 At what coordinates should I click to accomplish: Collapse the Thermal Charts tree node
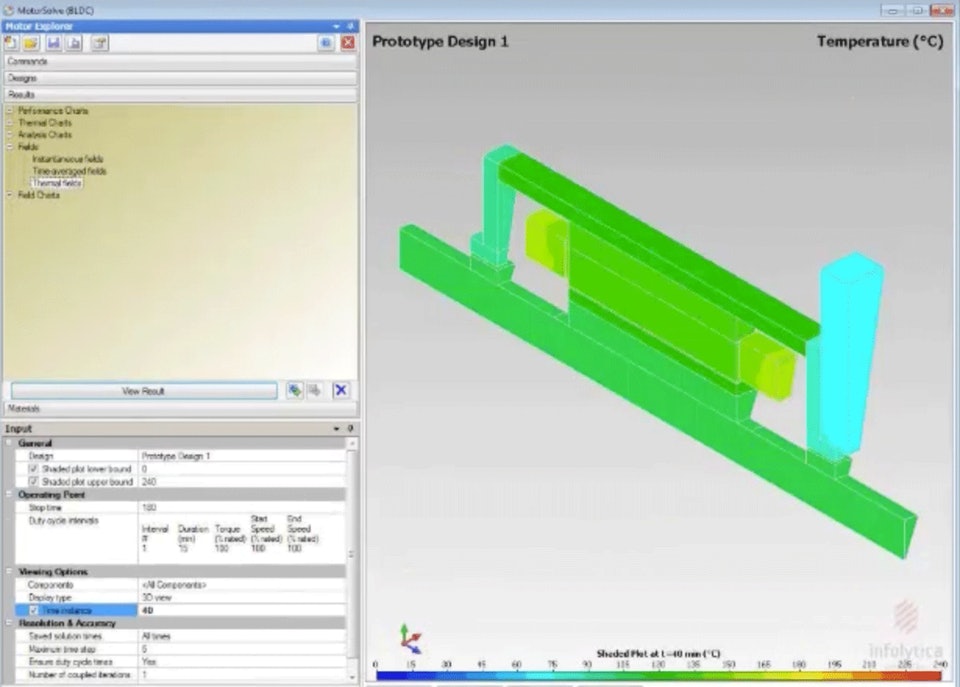click(10, 123)
